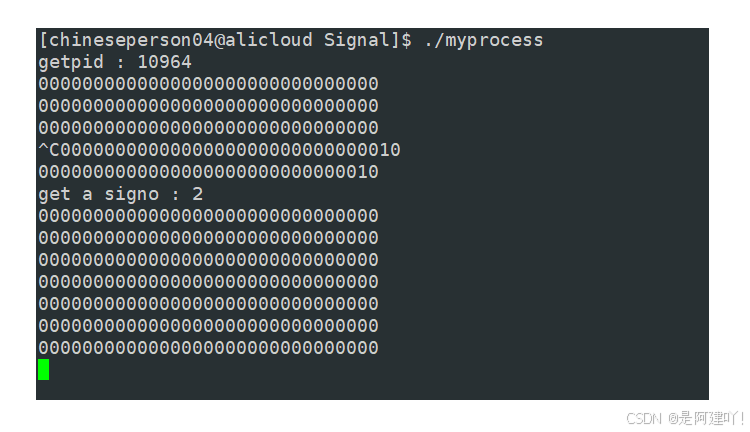Viewport: 750px width, 432px height.
Task: Click the zero line directly below signo
Action: [209, 216]
